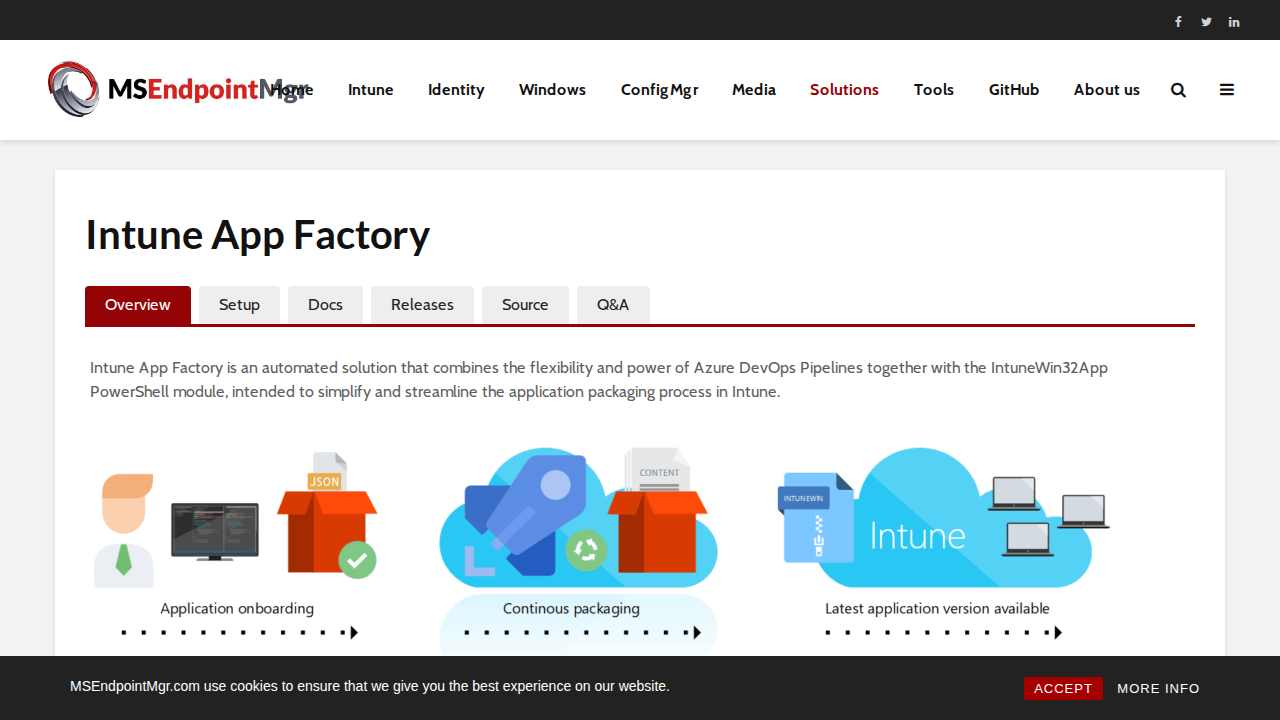Accept the cookie notice
The image size is (1280, 720).
point(1063,688)
